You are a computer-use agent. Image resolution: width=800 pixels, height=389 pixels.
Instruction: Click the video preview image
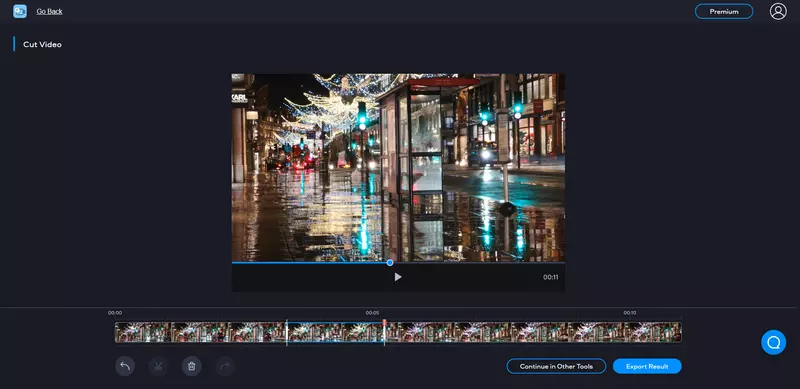coord(398,167)
